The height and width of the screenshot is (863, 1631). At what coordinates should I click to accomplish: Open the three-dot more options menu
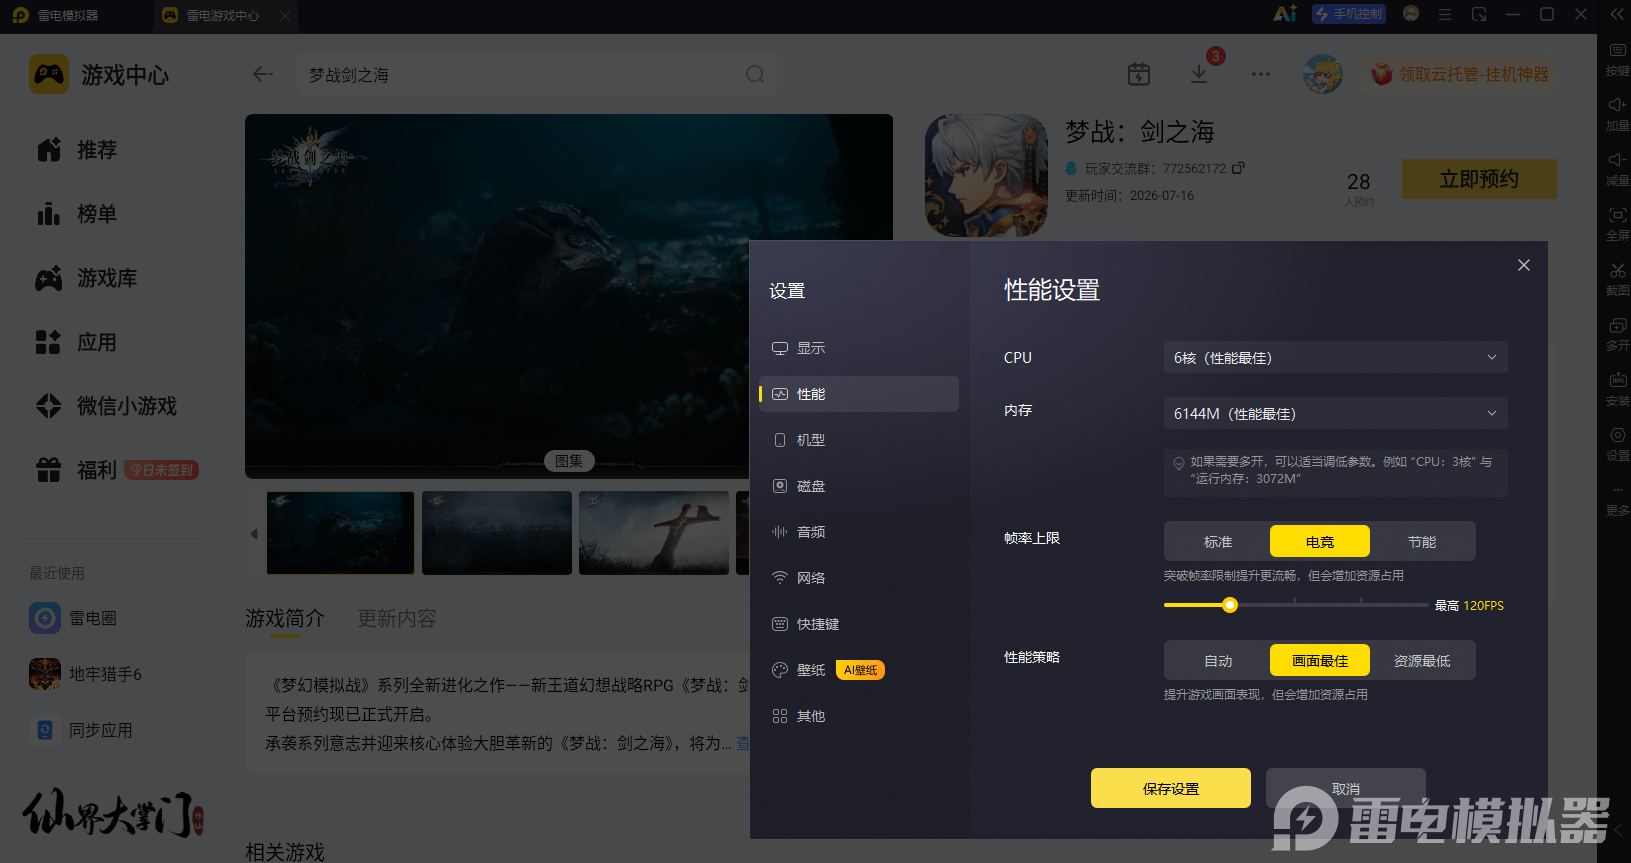click(x=1261, y=74)
